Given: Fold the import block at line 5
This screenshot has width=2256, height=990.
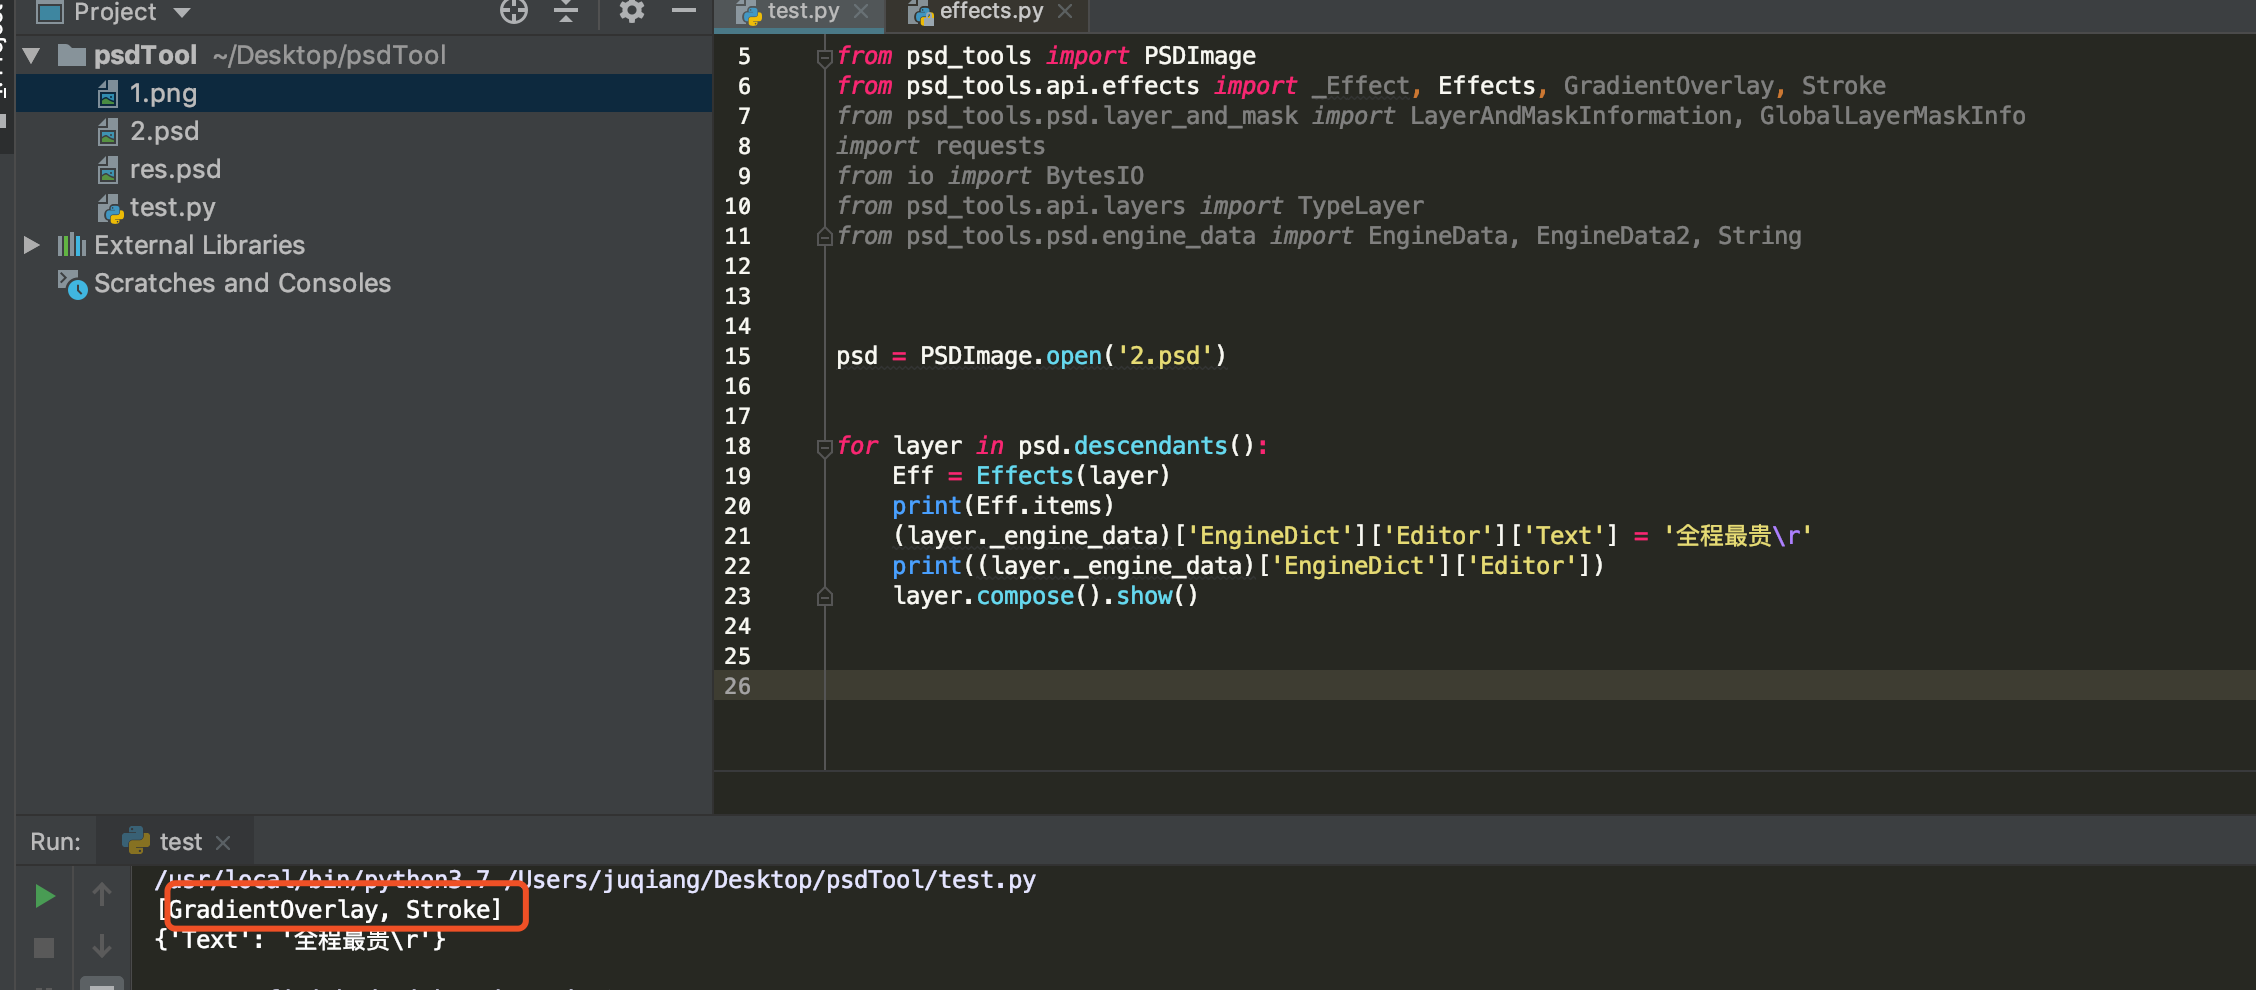Looking at the screenshot, I should tap(824, 57).
